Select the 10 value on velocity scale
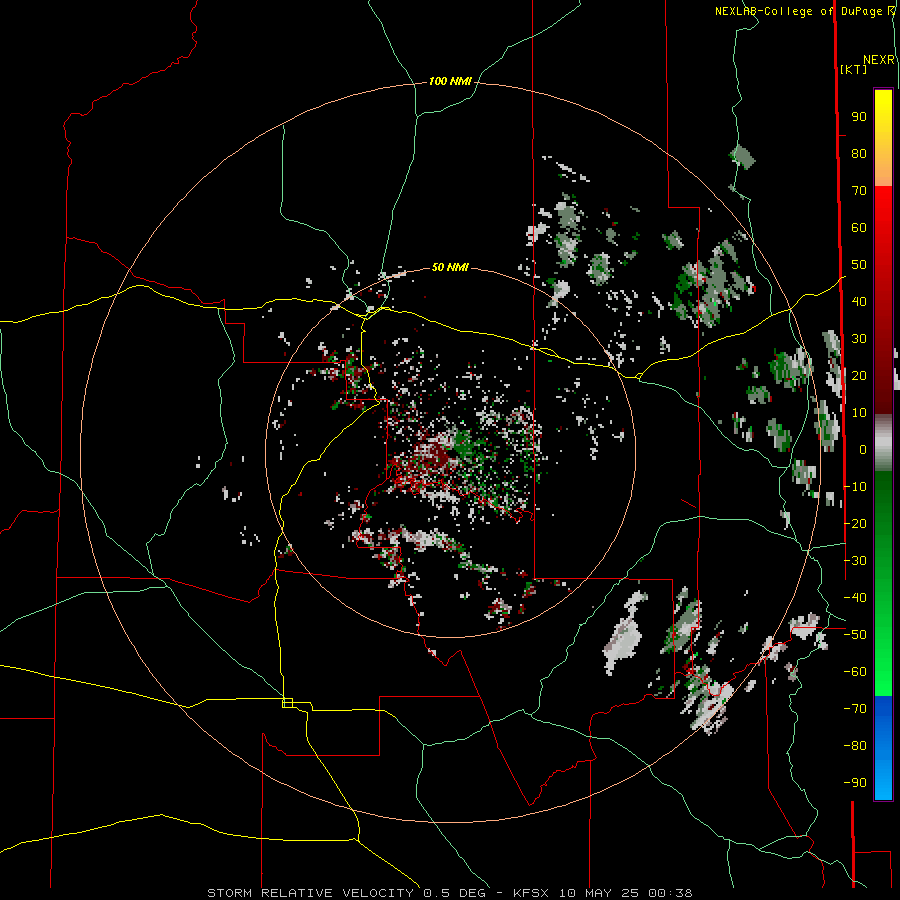Image resolution: width=900 pixels, height=900 pixels. (x=859, y=413)
